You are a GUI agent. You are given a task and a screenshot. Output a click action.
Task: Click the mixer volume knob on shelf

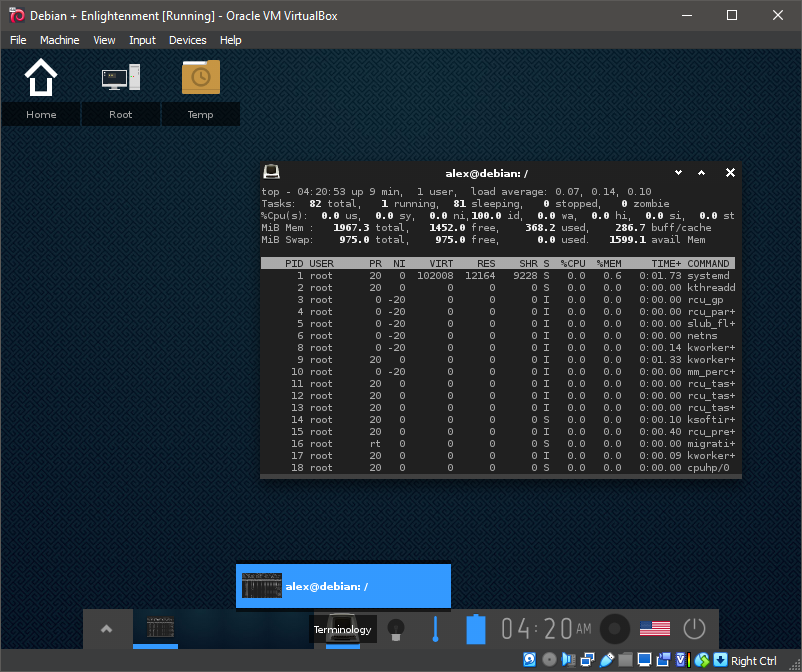tap(614, 629)
